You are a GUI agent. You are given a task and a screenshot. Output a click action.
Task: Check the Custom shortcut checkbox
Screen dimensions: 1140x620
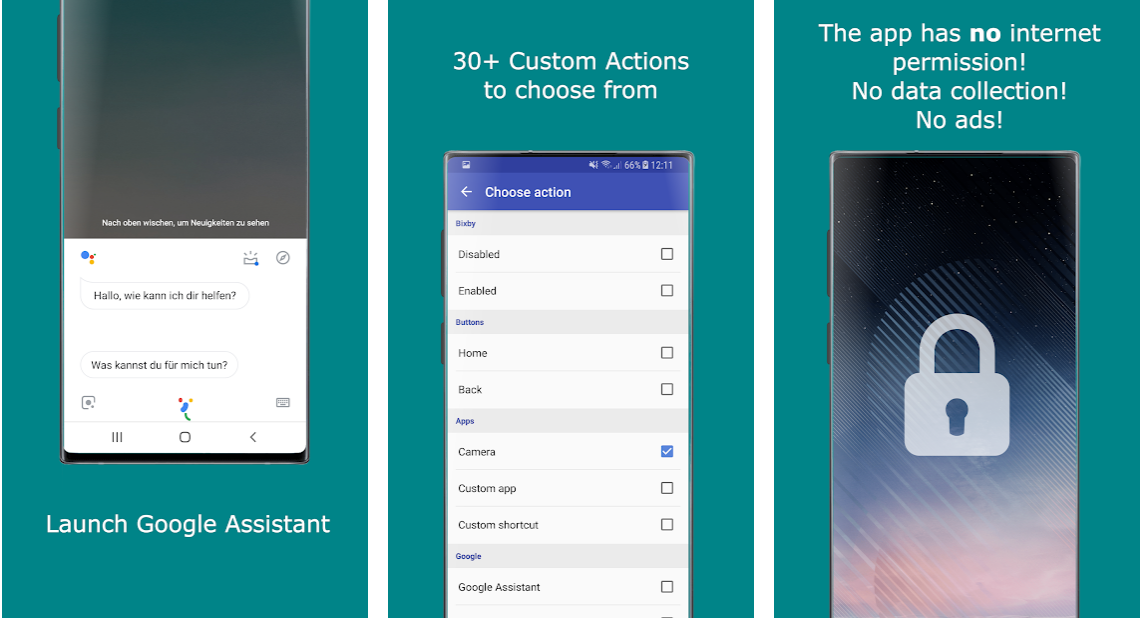[x=667, y=525]
